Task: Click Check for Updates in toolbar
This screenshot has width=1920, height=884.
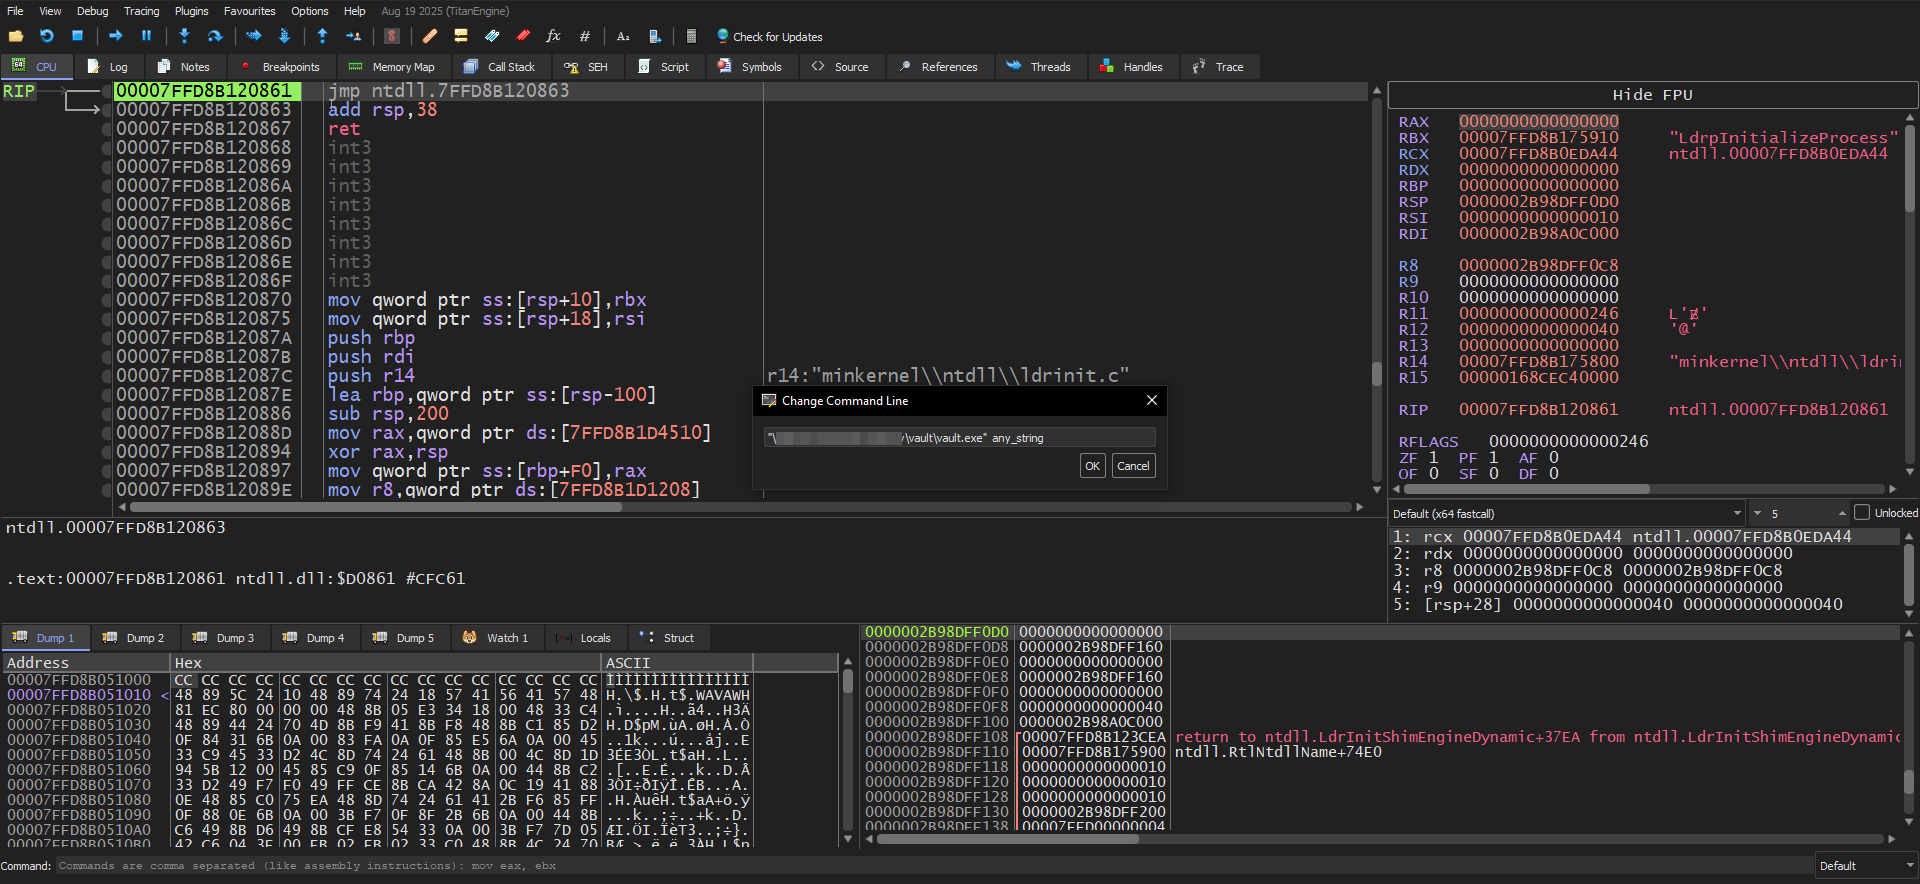Action: tap(769, 37)
